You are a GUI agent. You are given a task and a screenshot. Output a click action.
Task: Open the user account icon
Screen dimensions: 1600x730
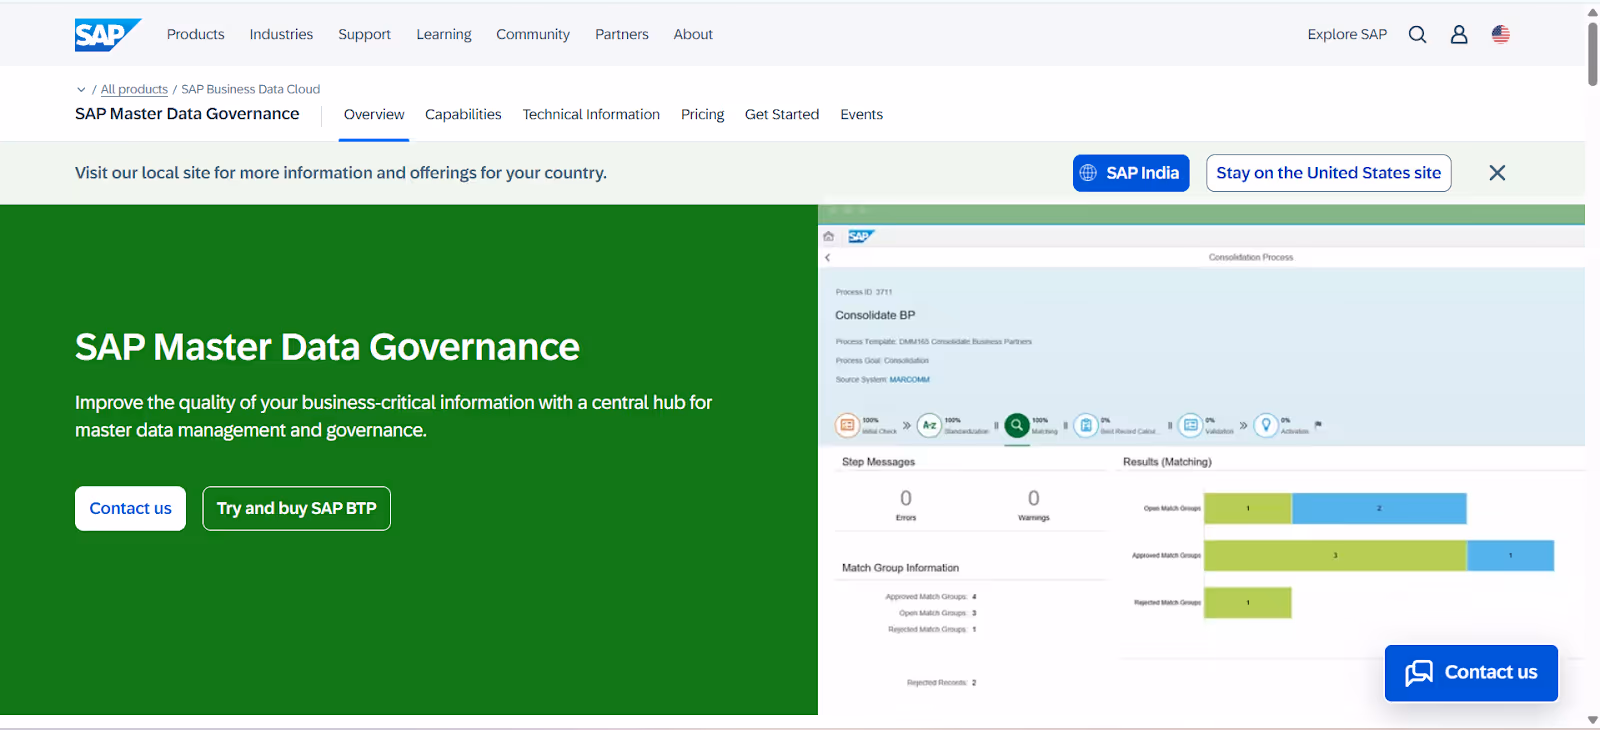click(x=1459, y=34)
